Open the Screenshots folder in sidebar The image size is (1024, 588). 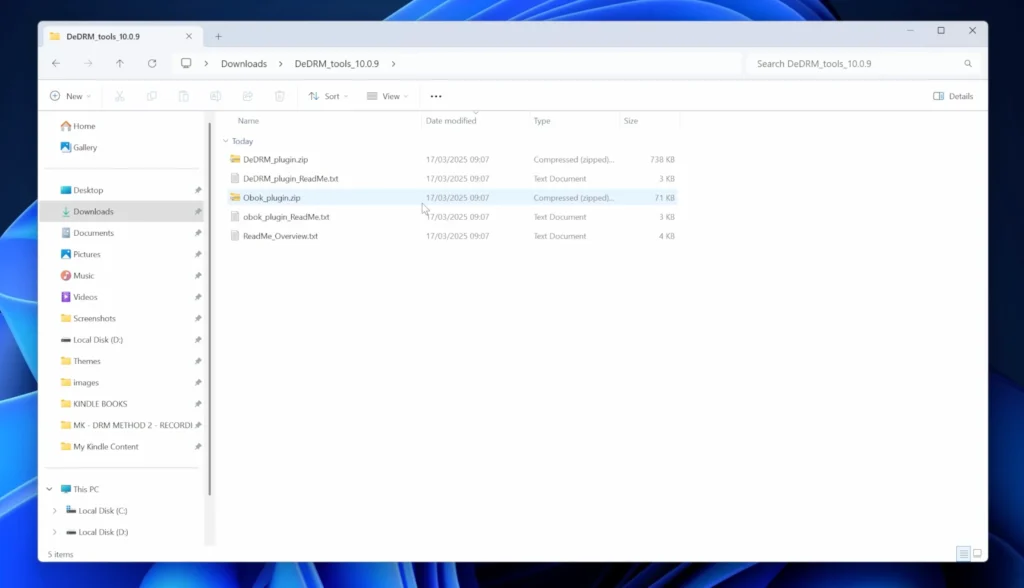(x=94, y=318)
